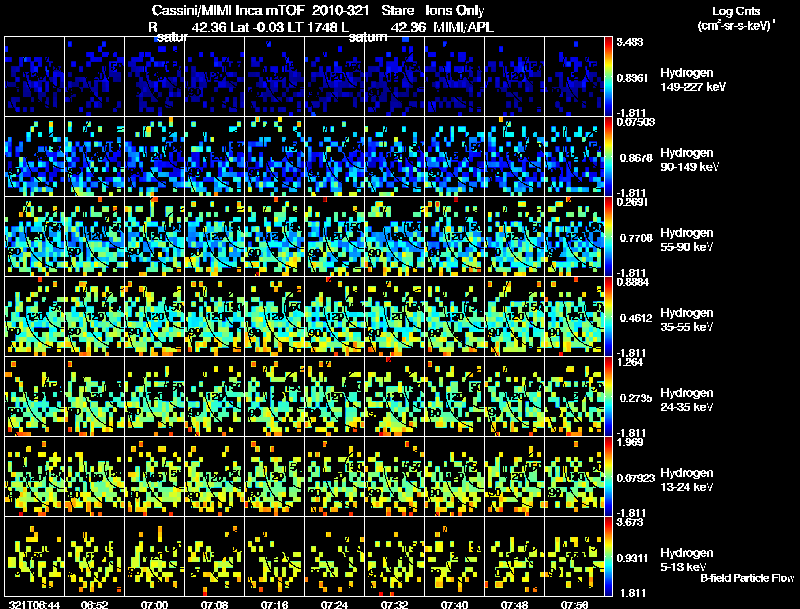Click the Hydrogen 13-24 keV color bar
Viewport: 800px width, 609px height.
point(608,477)
